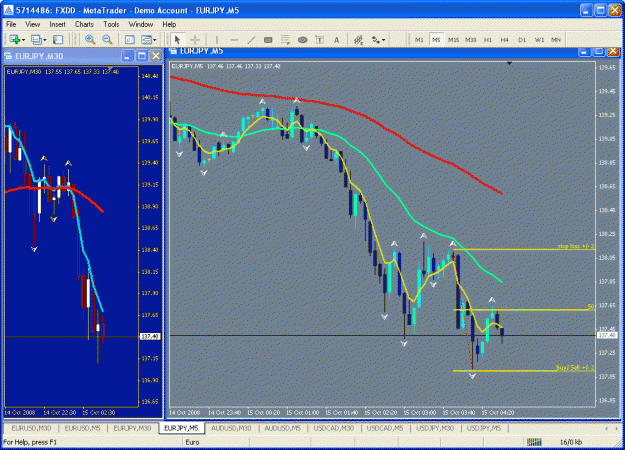Open the Charts menu
This screenshot has height=450, width=625.
click(84, 24)
